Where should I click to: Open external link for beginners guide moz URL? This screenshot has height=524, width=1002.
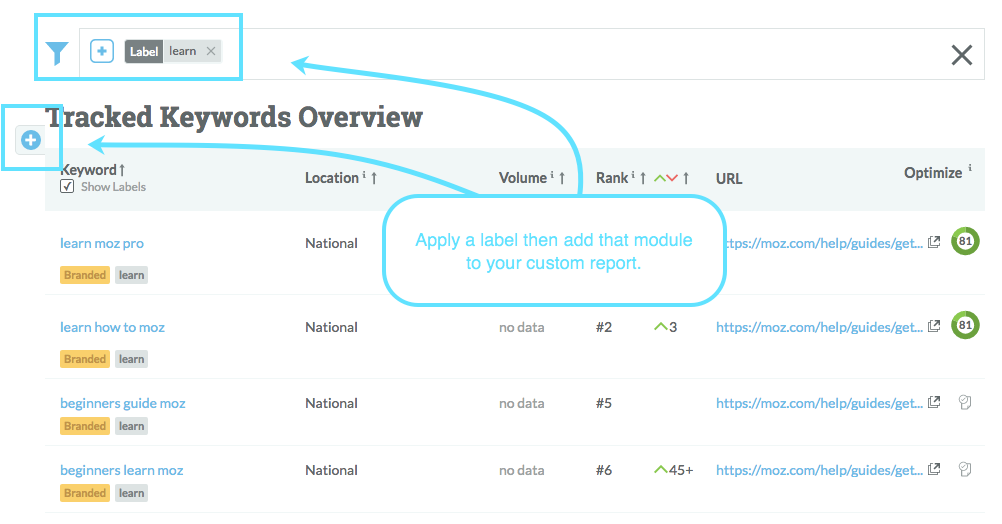934,402
